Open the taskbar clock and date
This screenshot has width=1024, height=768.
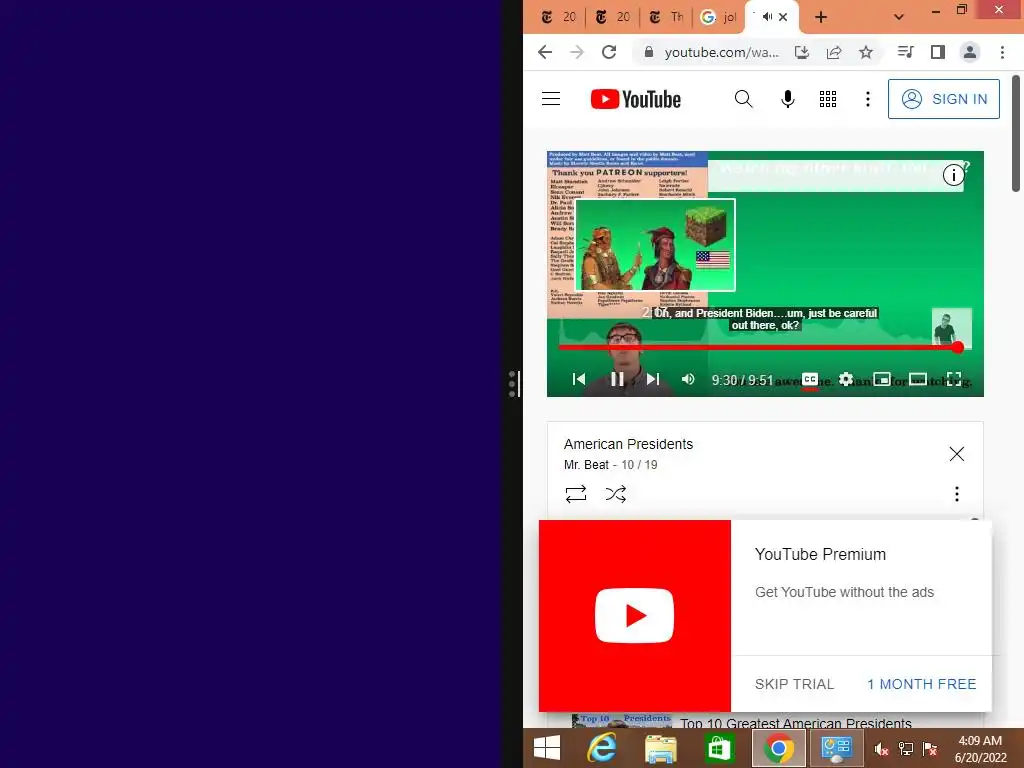point(980,749)
